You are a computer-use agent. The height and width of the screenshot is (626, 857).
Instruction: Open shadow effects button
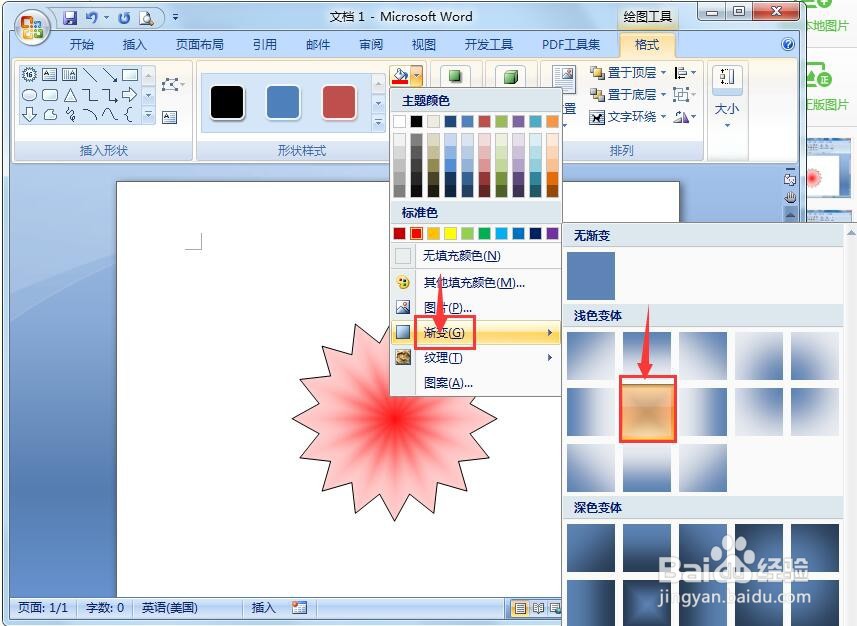pos(455,76)
